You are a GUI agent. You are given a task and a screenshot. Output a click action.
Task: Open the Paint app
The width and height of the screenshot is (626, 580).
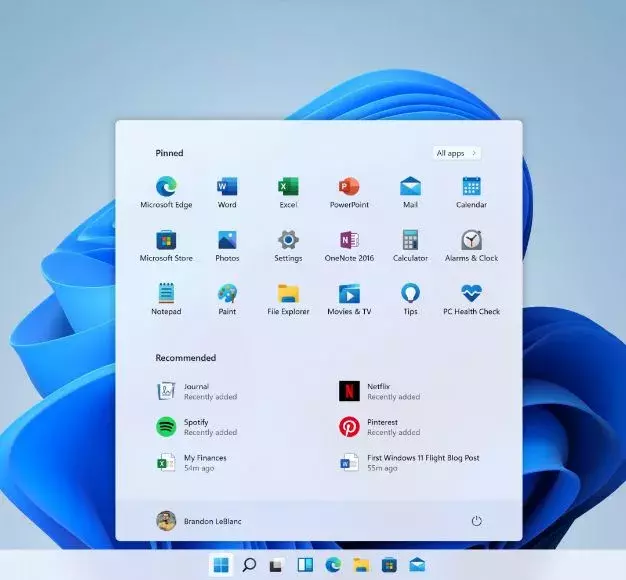click(x=227, y=299)
